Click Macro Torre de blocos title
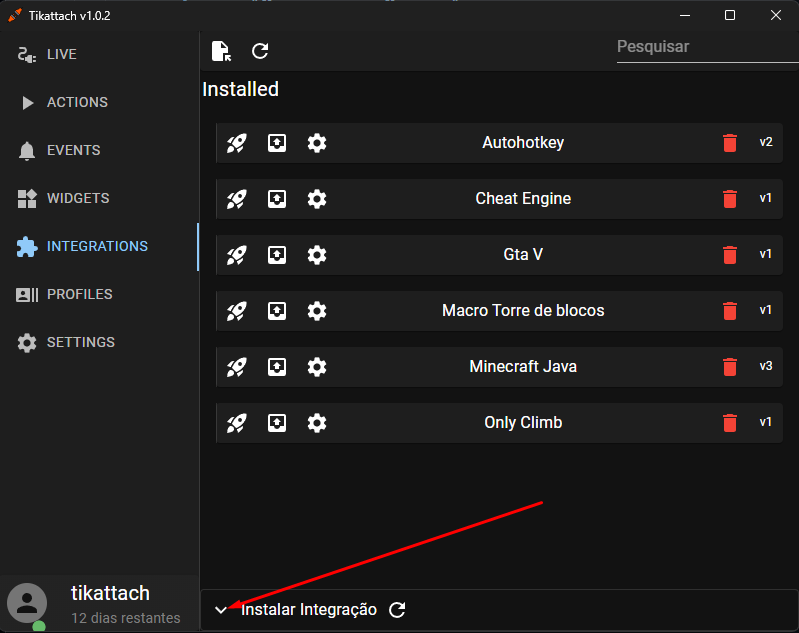 (523, 310)
